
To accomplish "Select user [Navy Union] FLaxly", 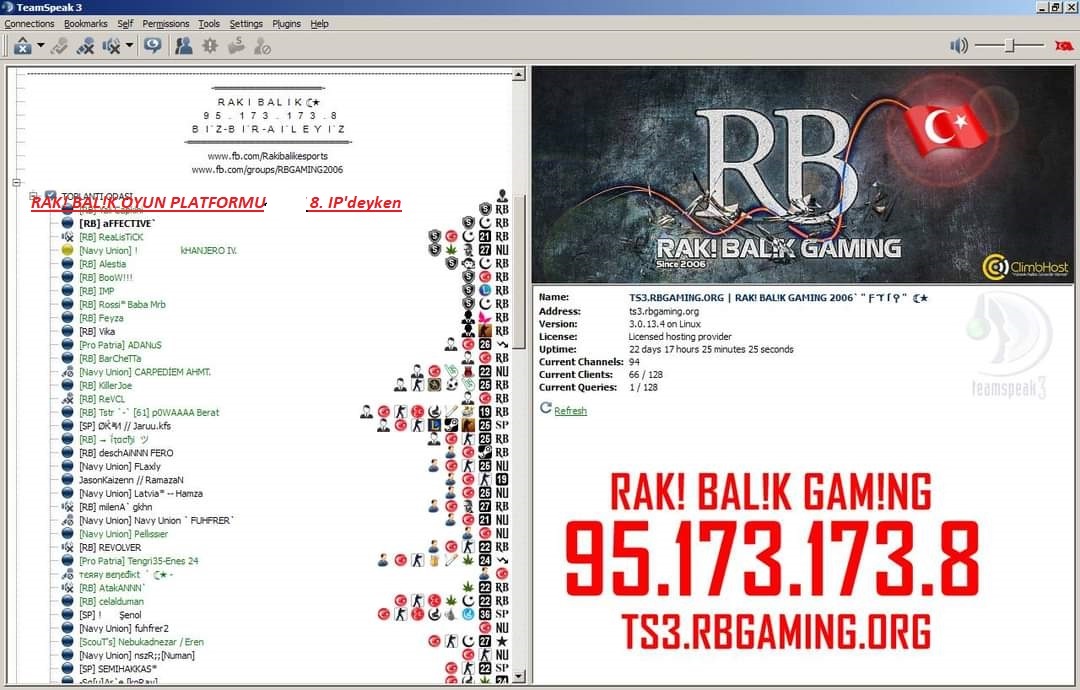I will (120, 466).
